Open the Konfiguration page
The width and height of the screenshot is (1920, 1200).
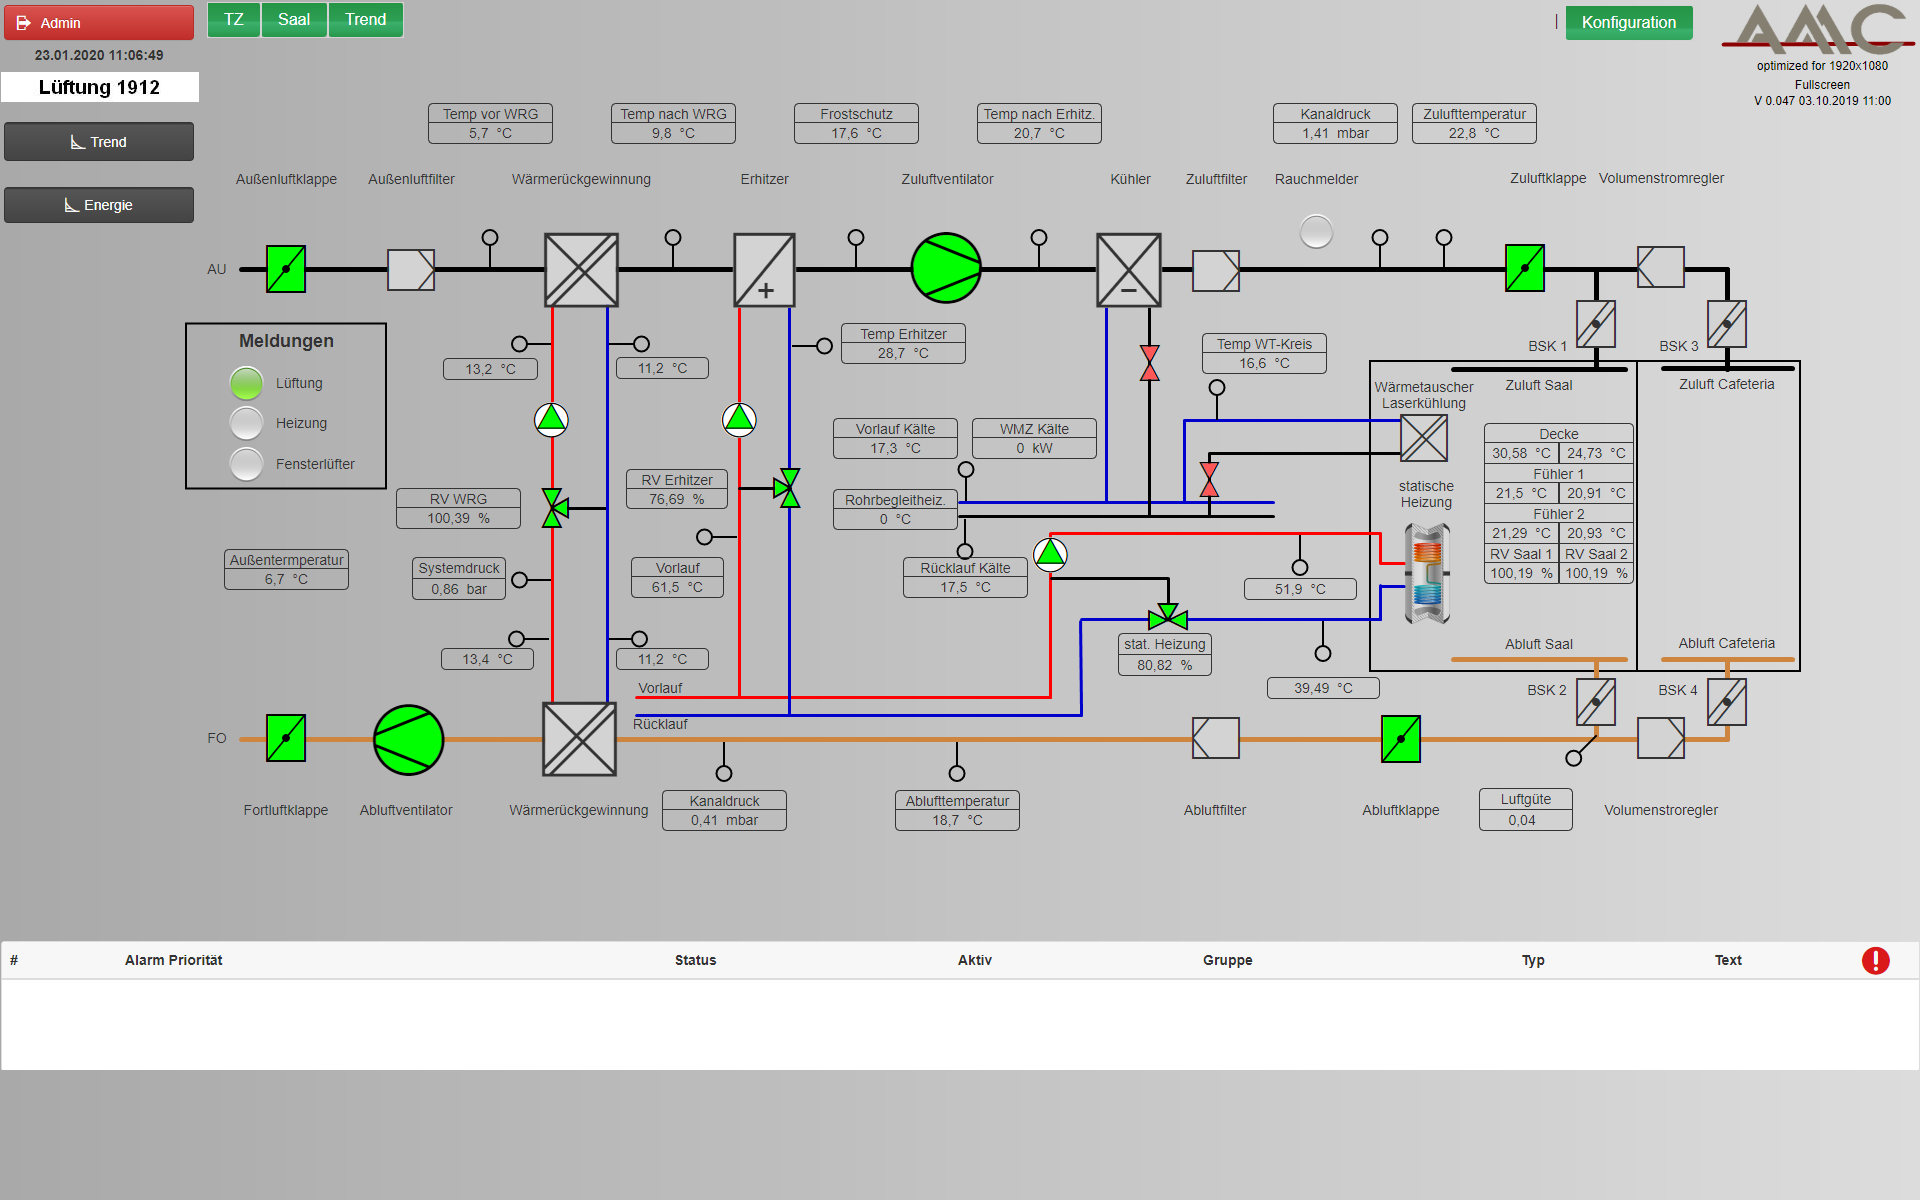pos(1628,22)
